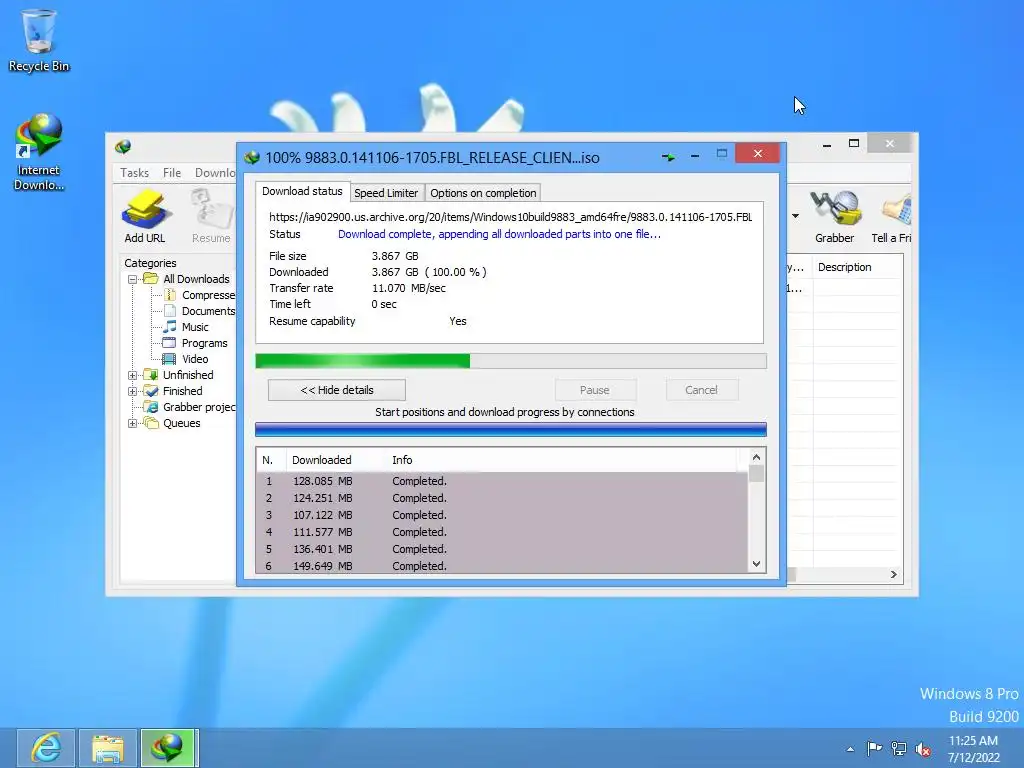
Task: Select the Unfinished folder icon
Action: click(151, 375)
